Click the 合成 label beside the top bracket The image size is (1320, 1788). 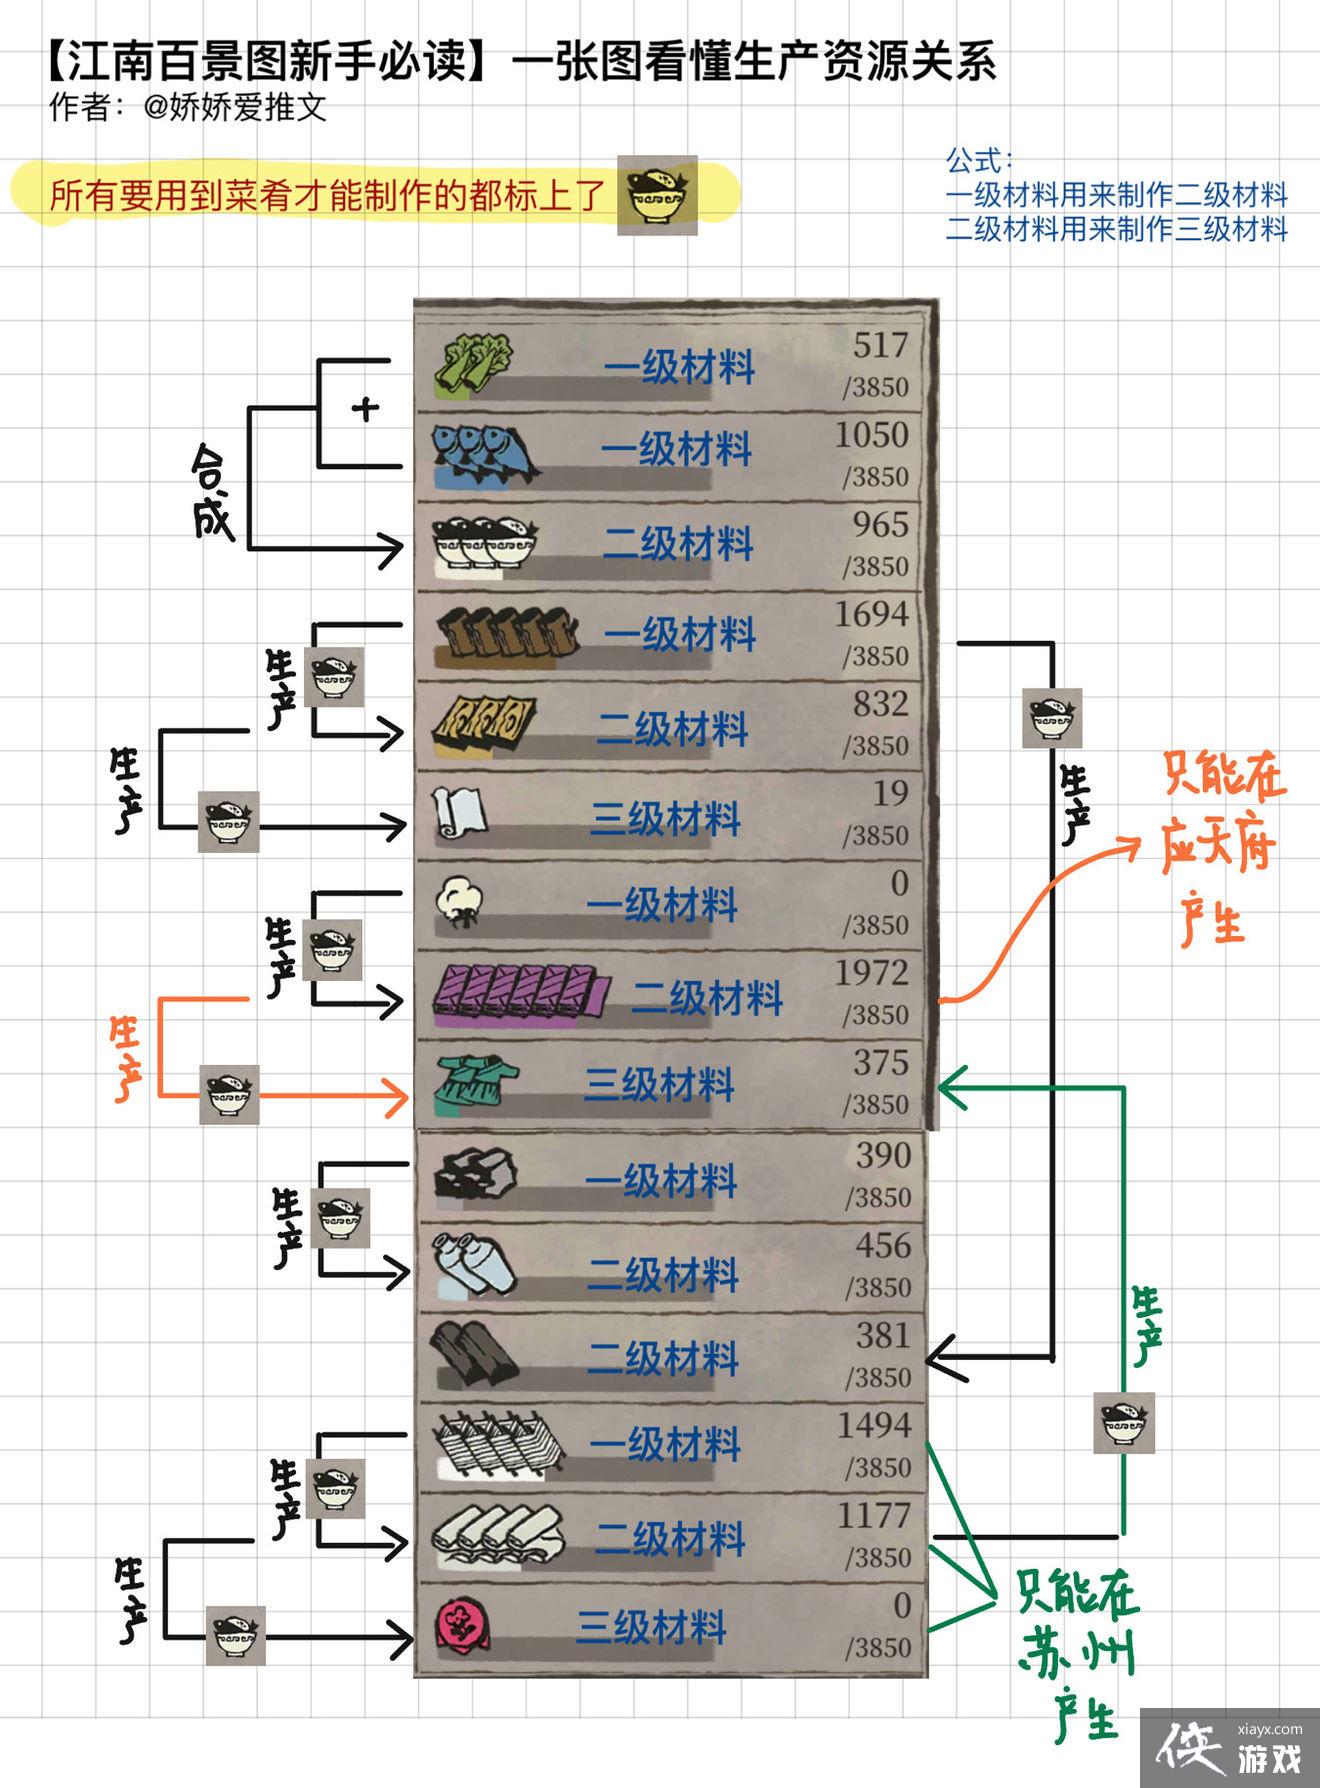(x=212, y=491)
